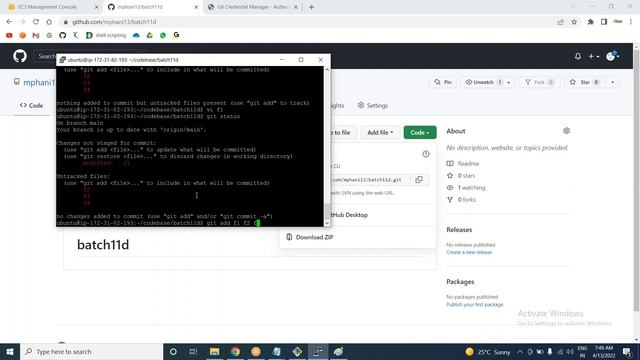Viewport: 640px width, 360px height.
Task: Click the taskbar search box
Action: point(91,351)
